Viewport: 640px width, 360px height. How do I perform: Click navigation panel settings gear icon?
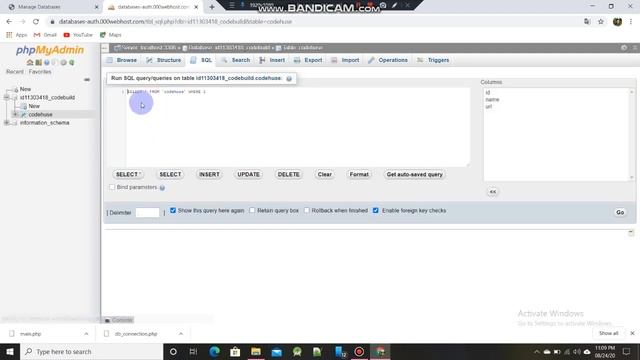coord(63,62)
